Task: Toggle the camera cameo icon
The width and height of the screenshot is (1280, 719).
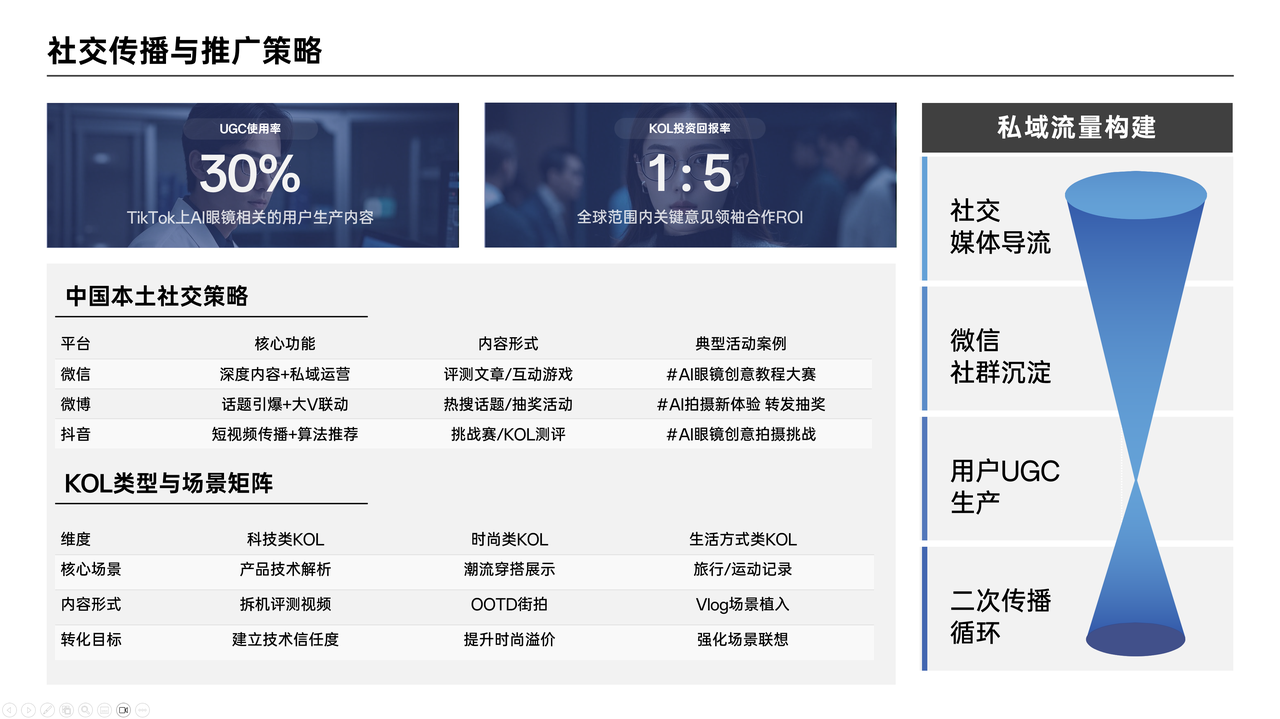Action: [124, 710]
